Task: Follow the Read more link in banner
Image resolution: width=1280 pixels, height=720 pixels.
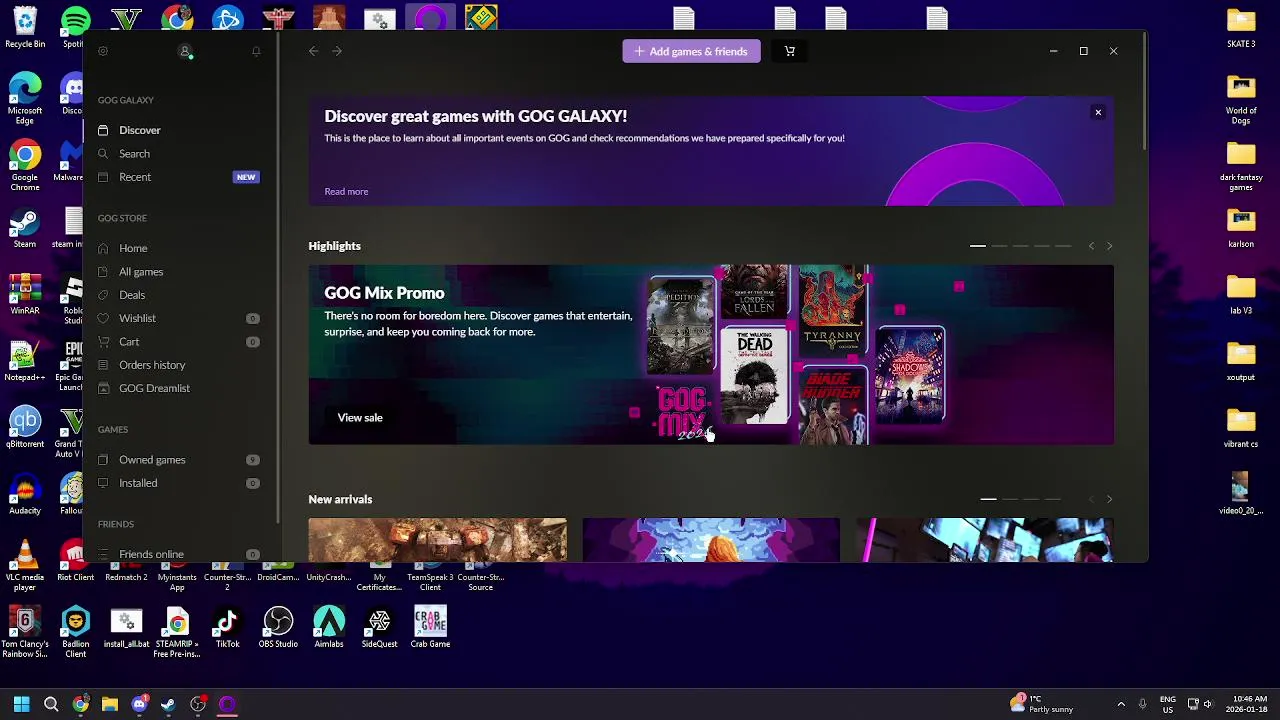Action: (346, 191)
